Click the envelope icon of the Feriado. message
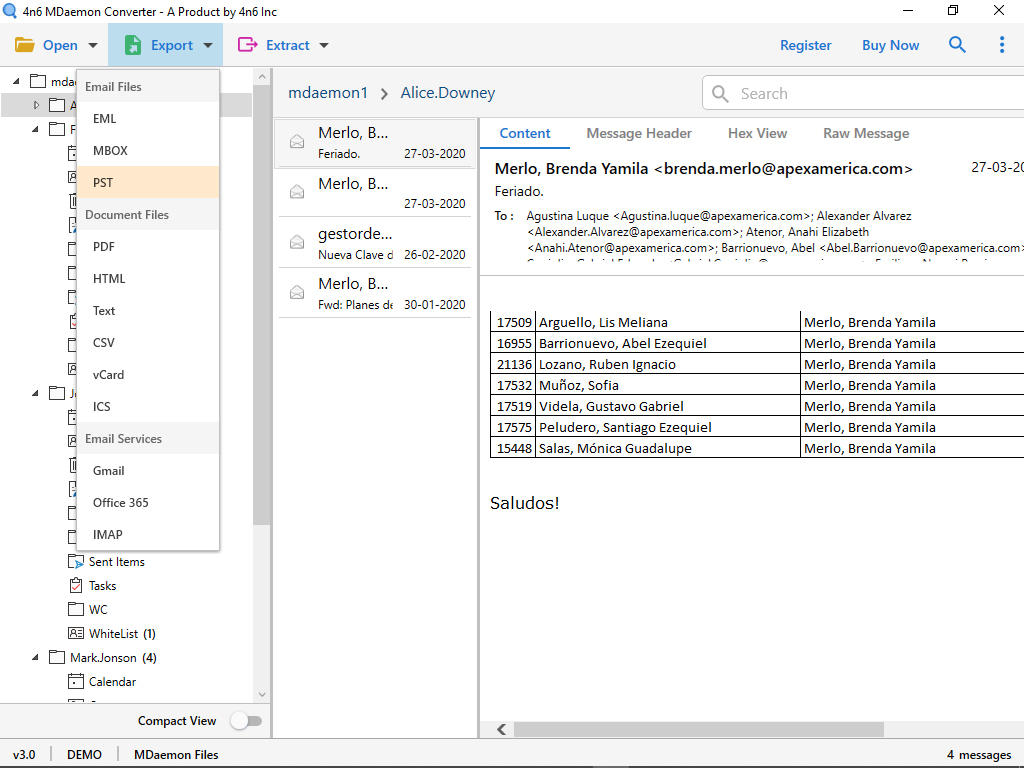This screenshot has width=1024, height=768. [297, 142]
